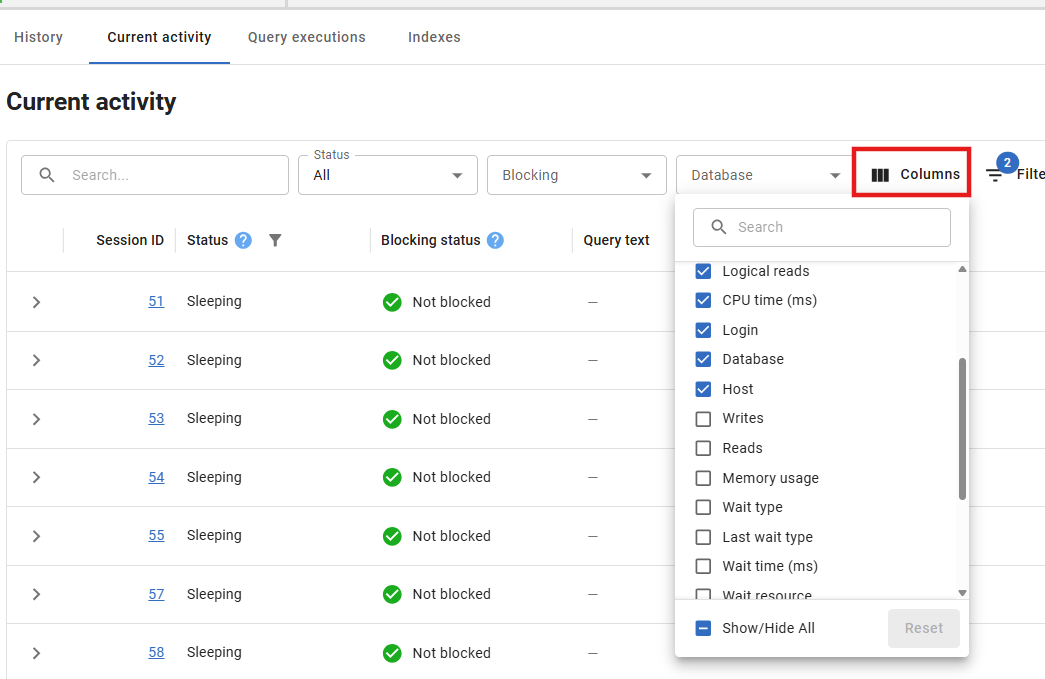Uncheck the Logical reads column checkbox
1045x679 pixels.
703,271
